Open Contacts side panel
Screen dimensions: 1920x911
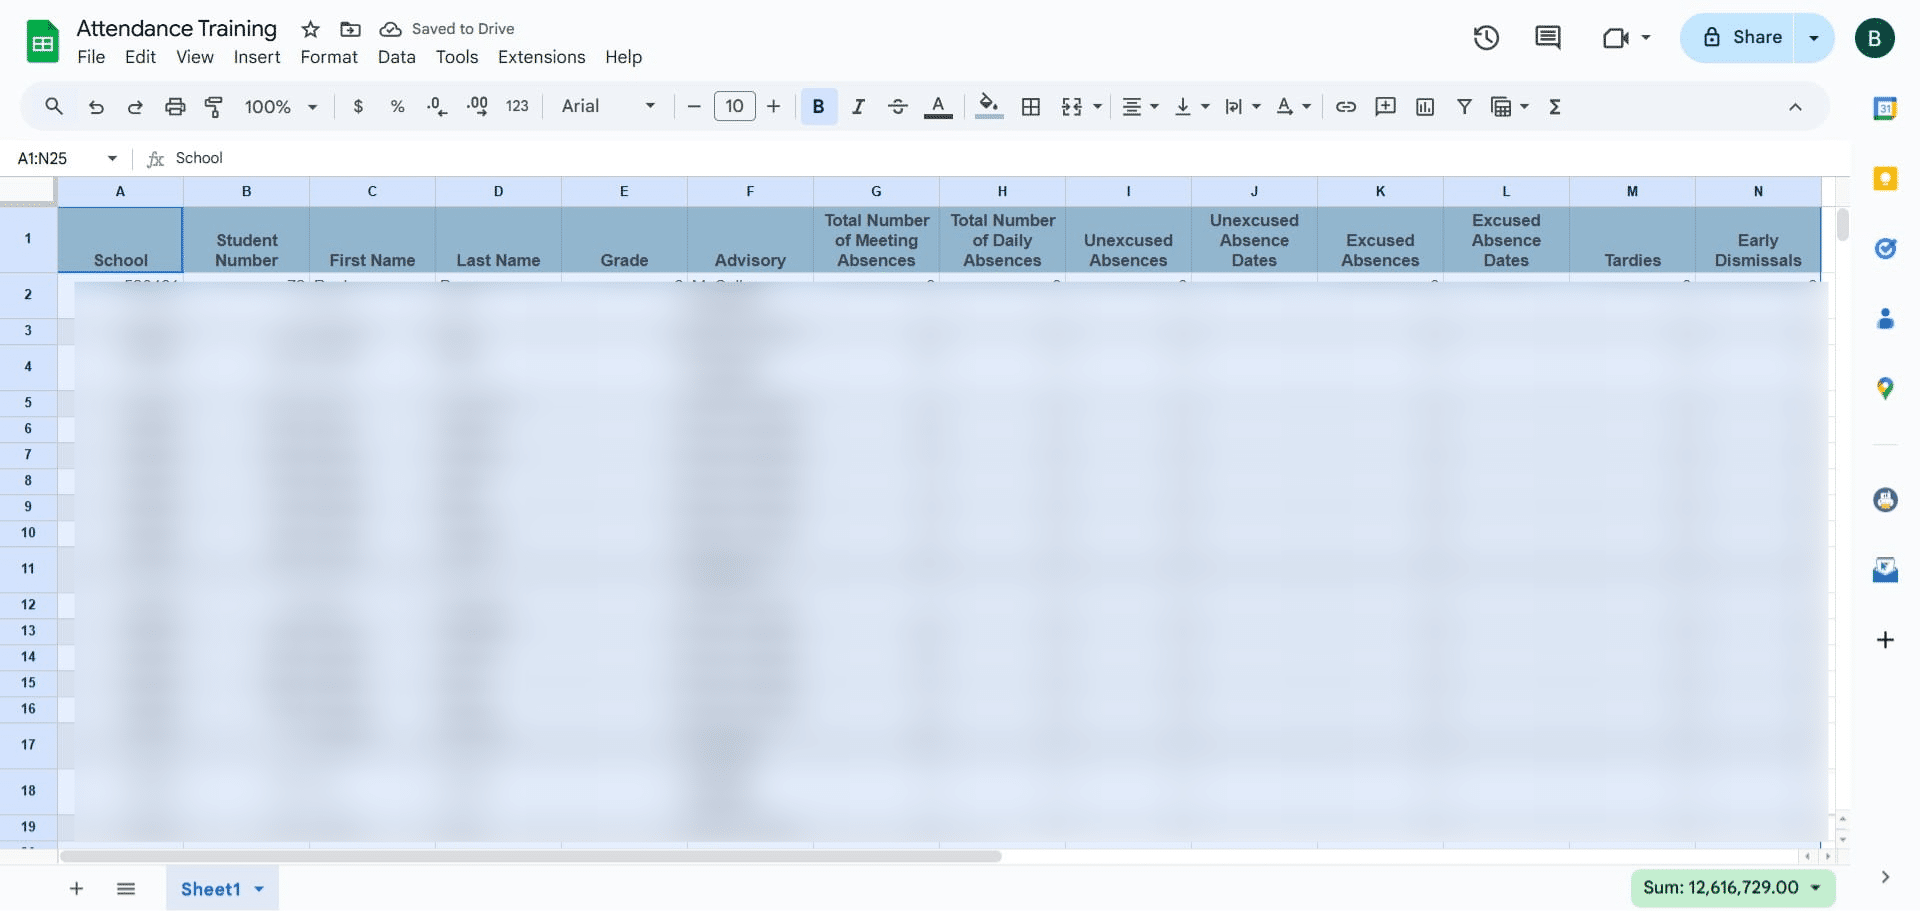[x=1885, y=319]
